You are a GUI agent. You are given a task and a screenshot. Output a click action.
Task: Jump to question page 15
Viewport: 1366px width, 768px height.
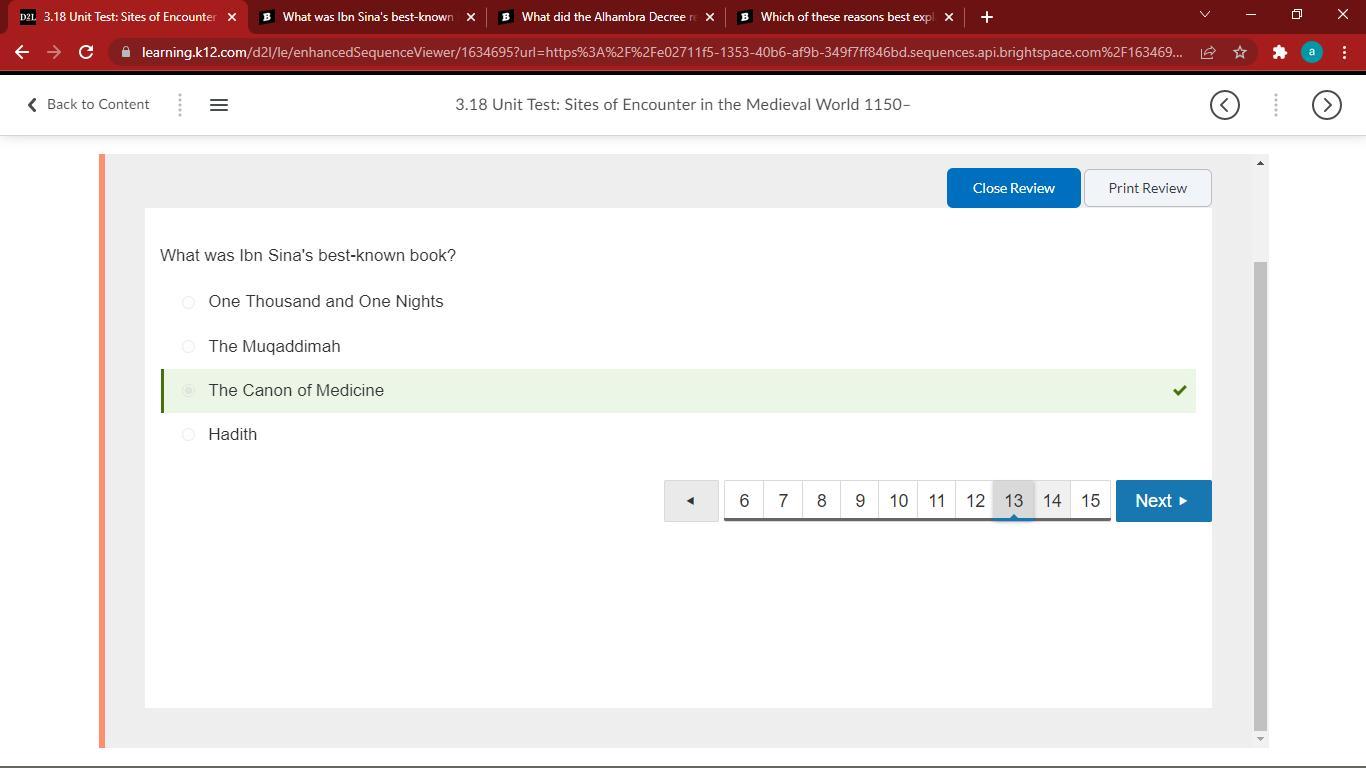(x=1090, y=501)
